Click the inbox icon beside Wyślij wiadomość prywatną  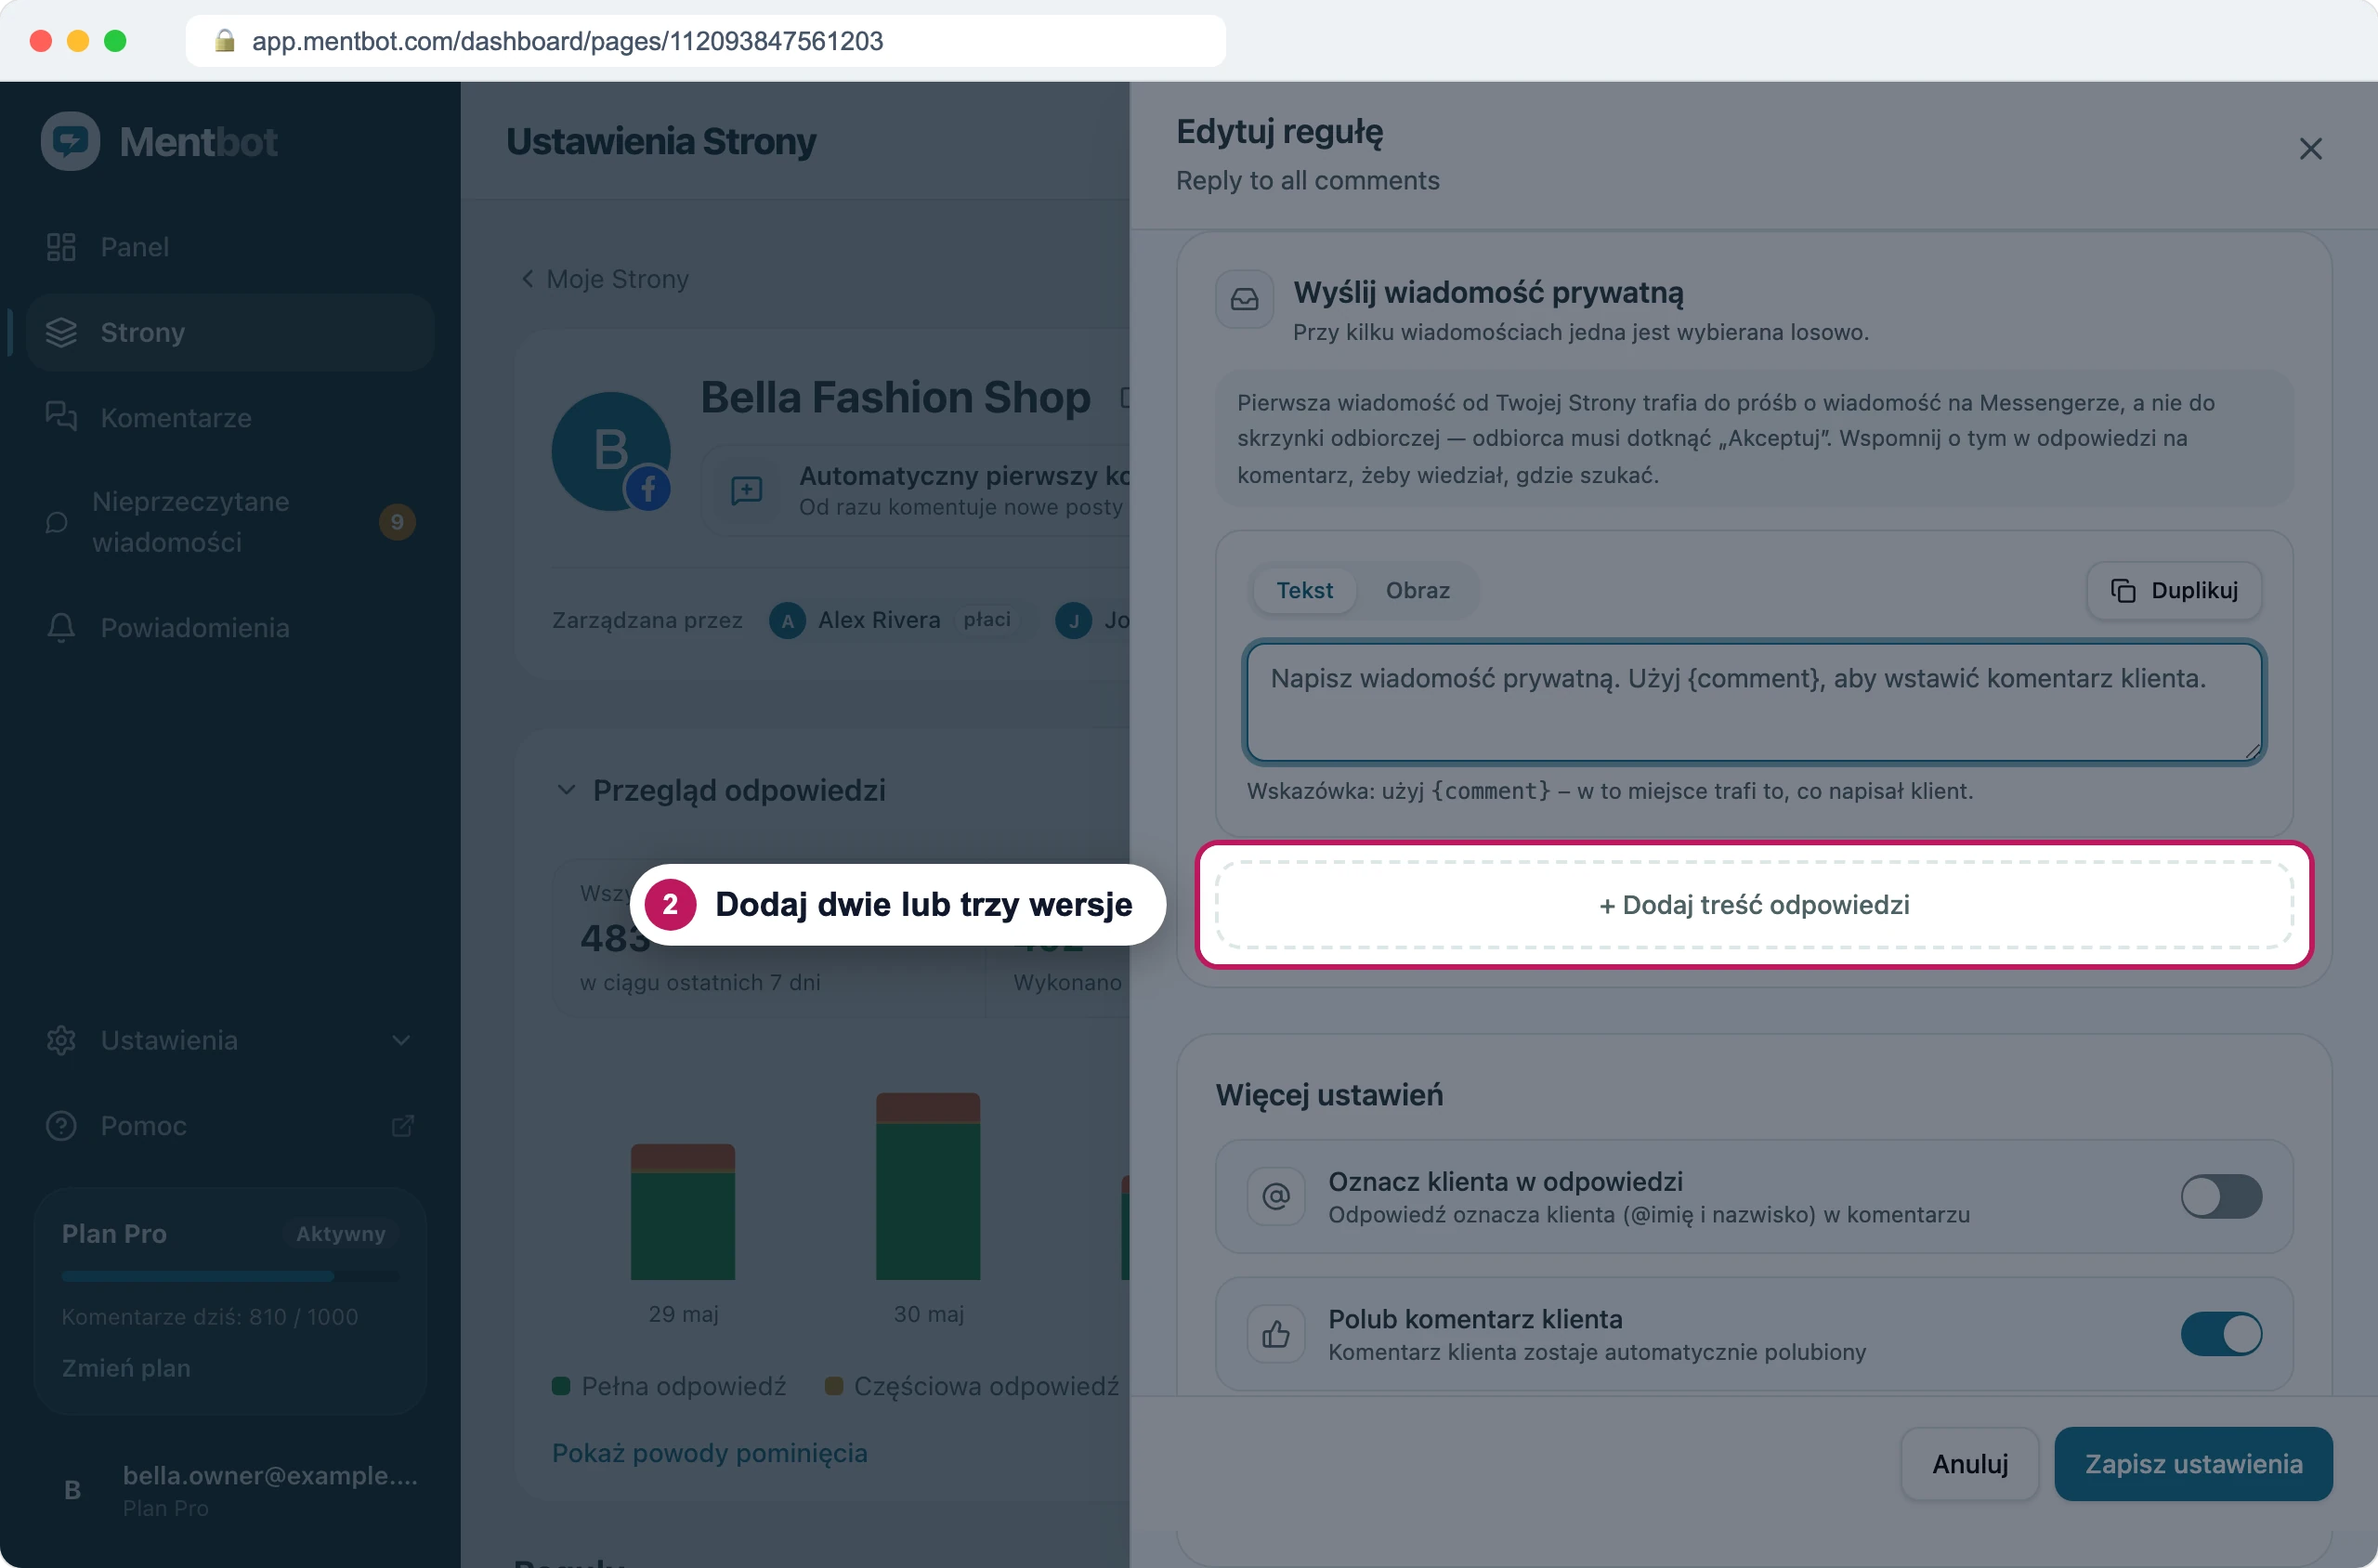click(x=1244, y=299)
